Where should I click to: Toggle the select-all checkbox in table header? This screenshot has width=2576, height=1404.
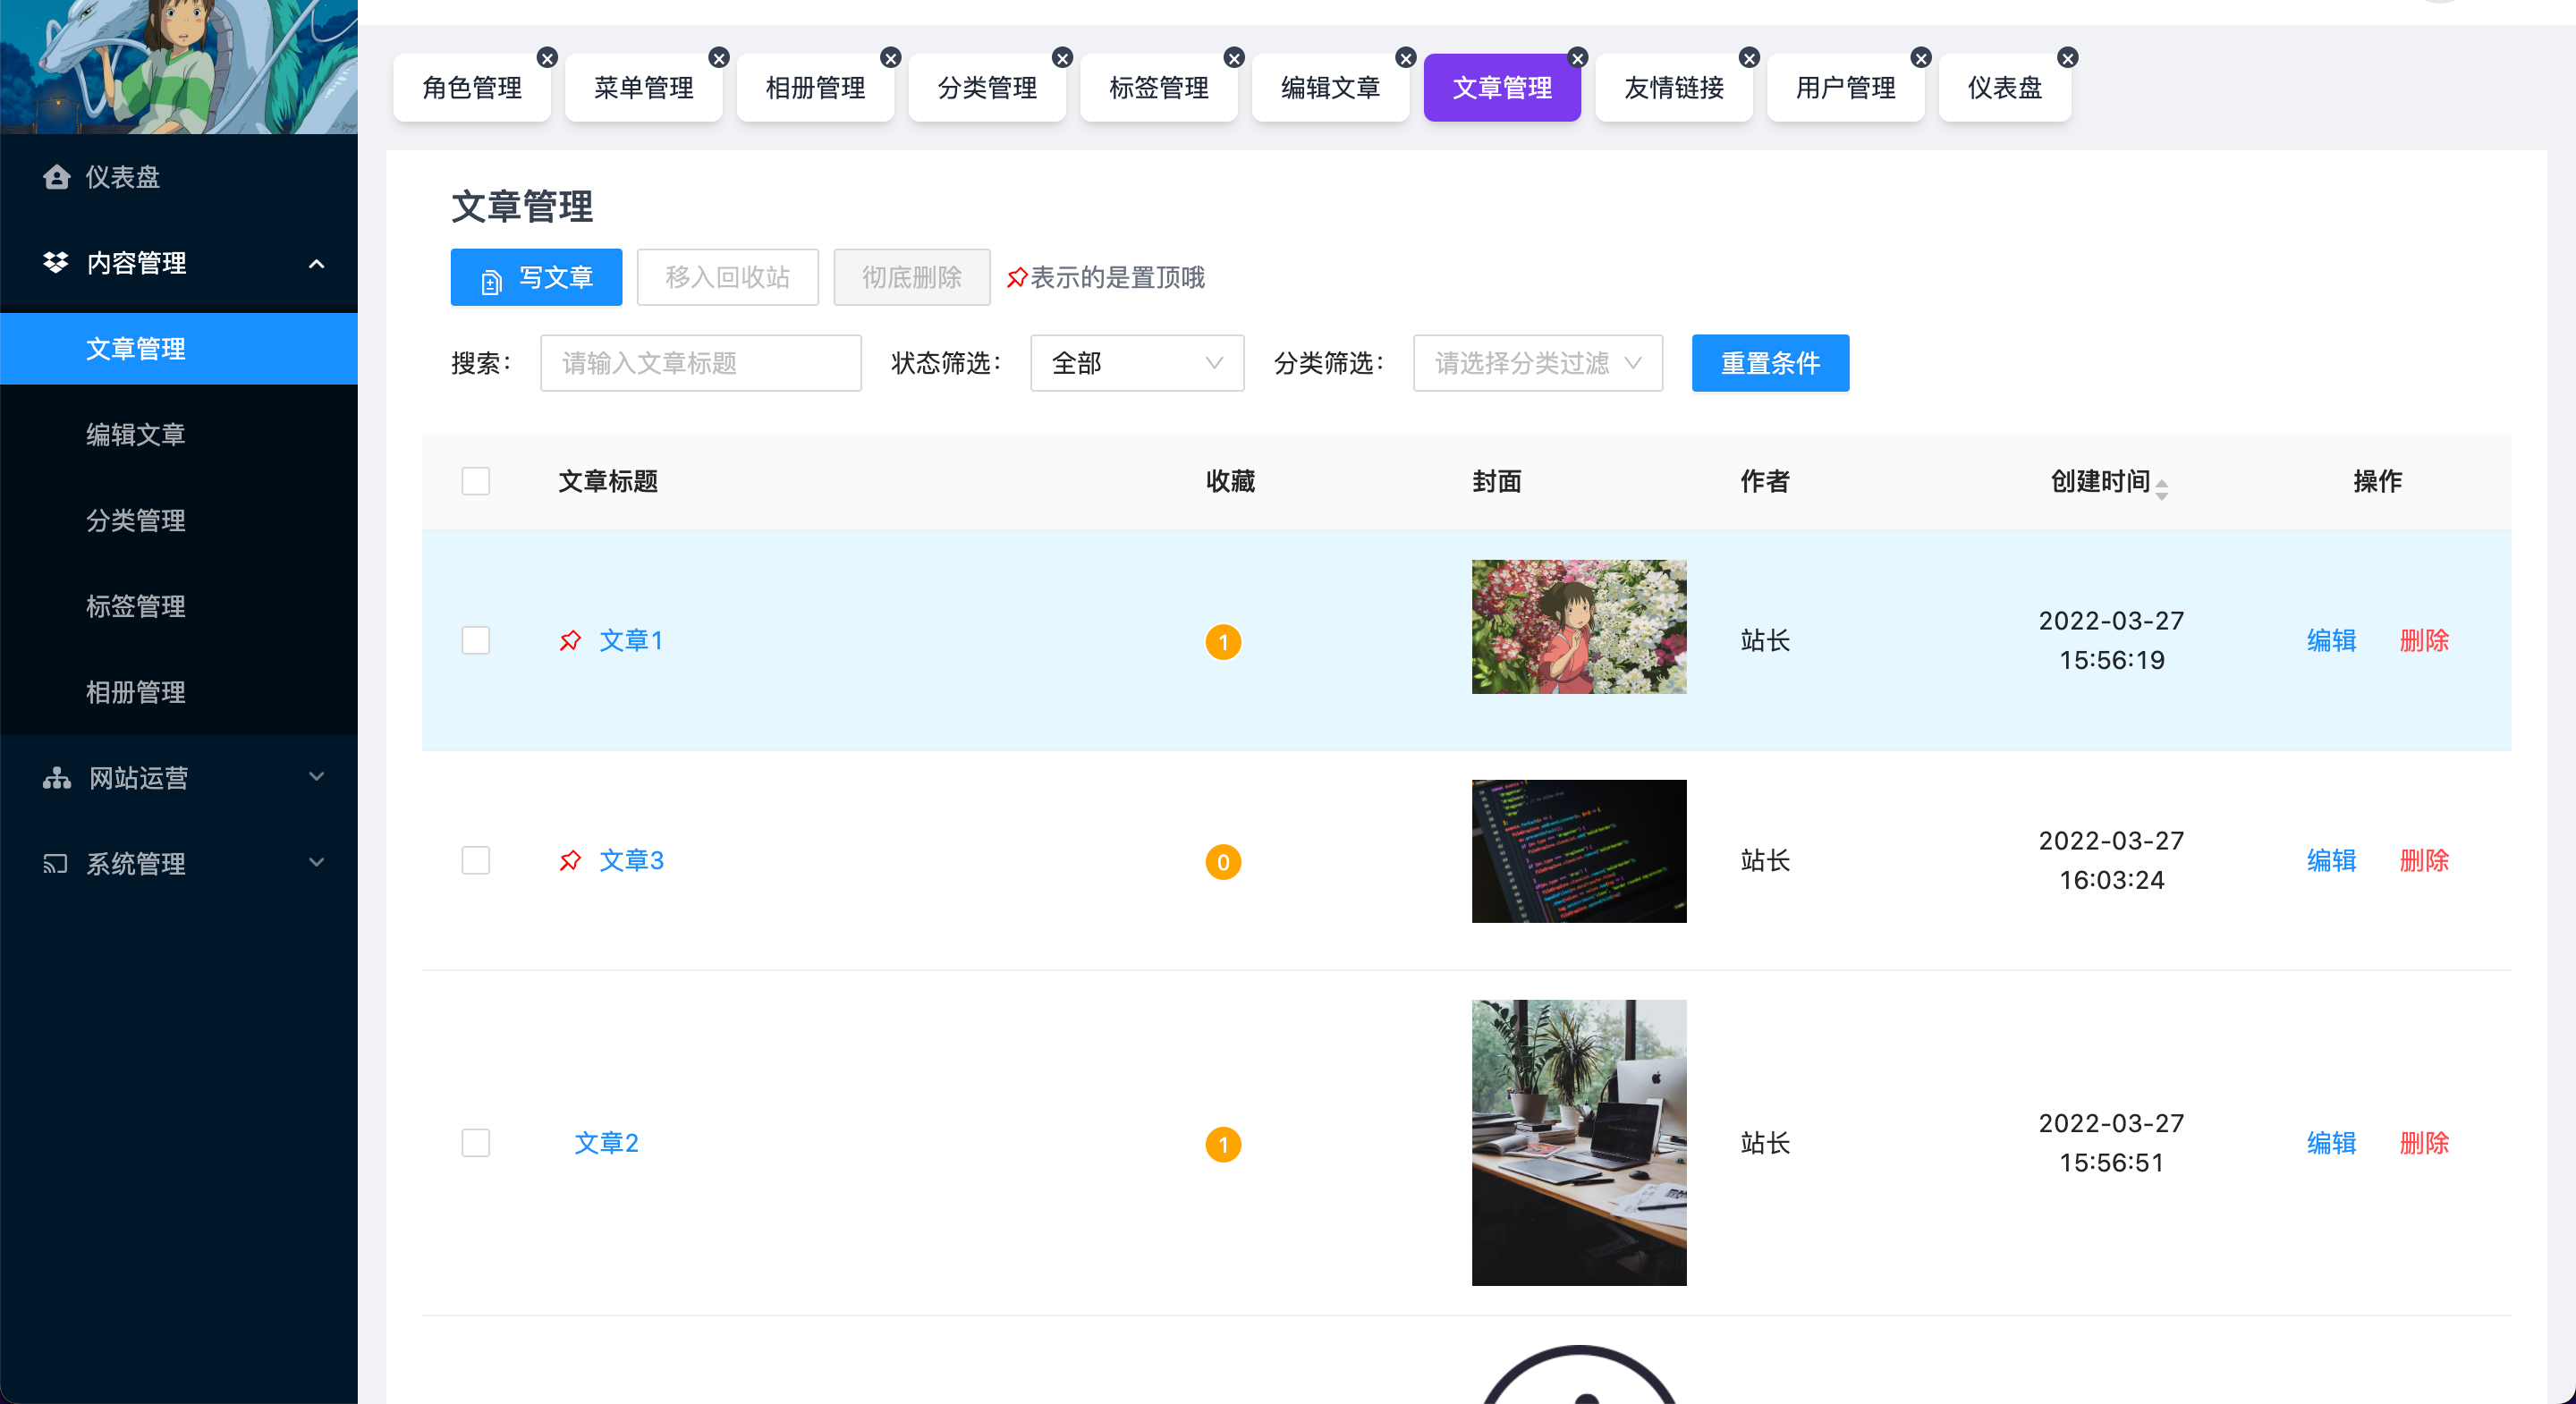pos(476,481)
